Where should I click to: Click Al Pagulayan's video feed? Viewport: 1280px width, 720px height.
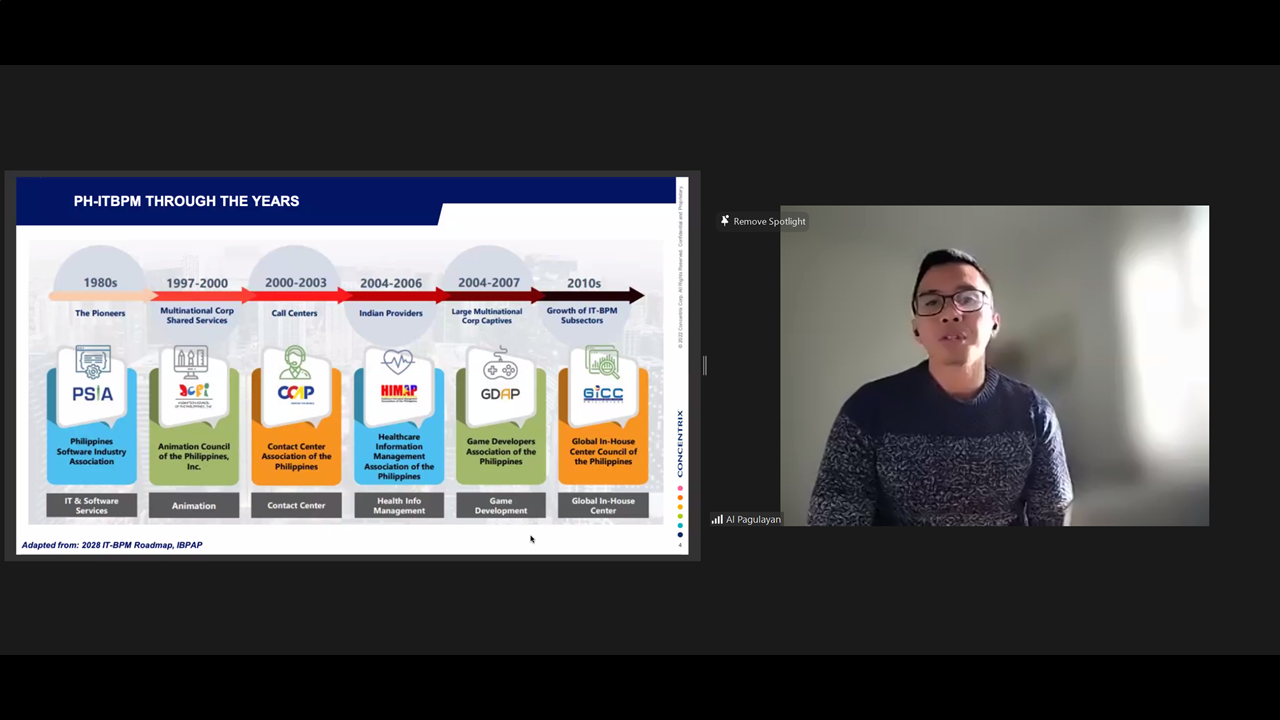coord(994,365)
